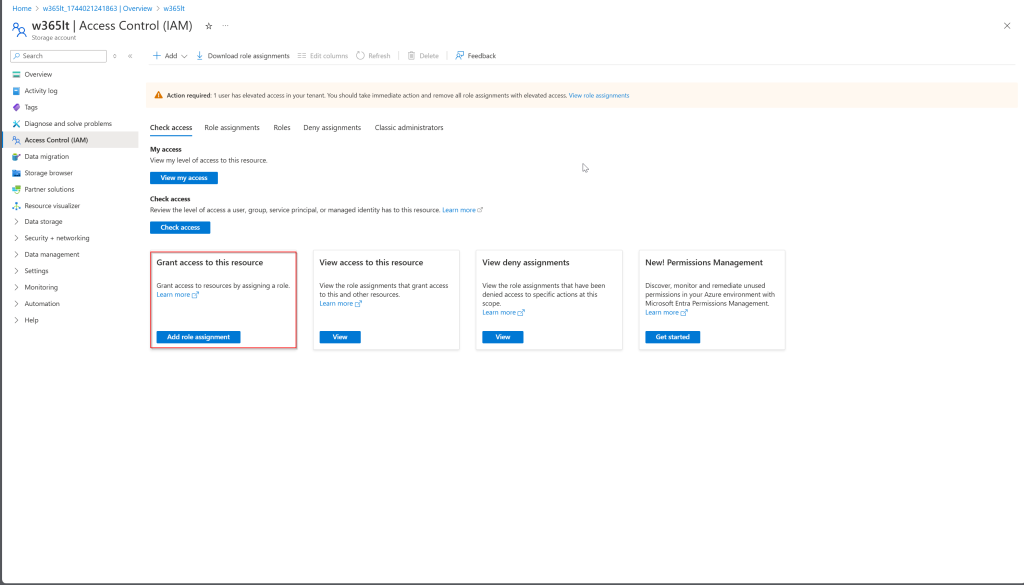
Task: Click the Edit columns icon
Action: tap(302, 55)
